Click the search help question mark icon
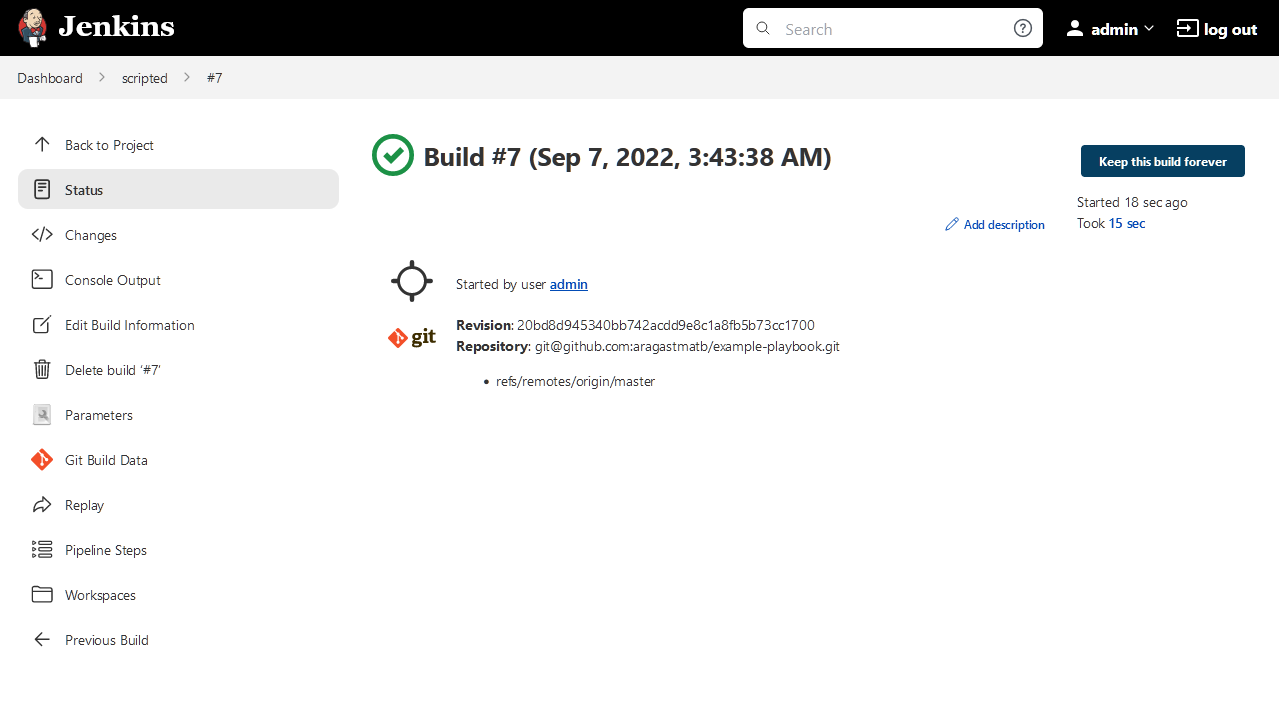The width and height of the screenshot is (1279, 722). pyautogui.click(x=1022, y=28)
